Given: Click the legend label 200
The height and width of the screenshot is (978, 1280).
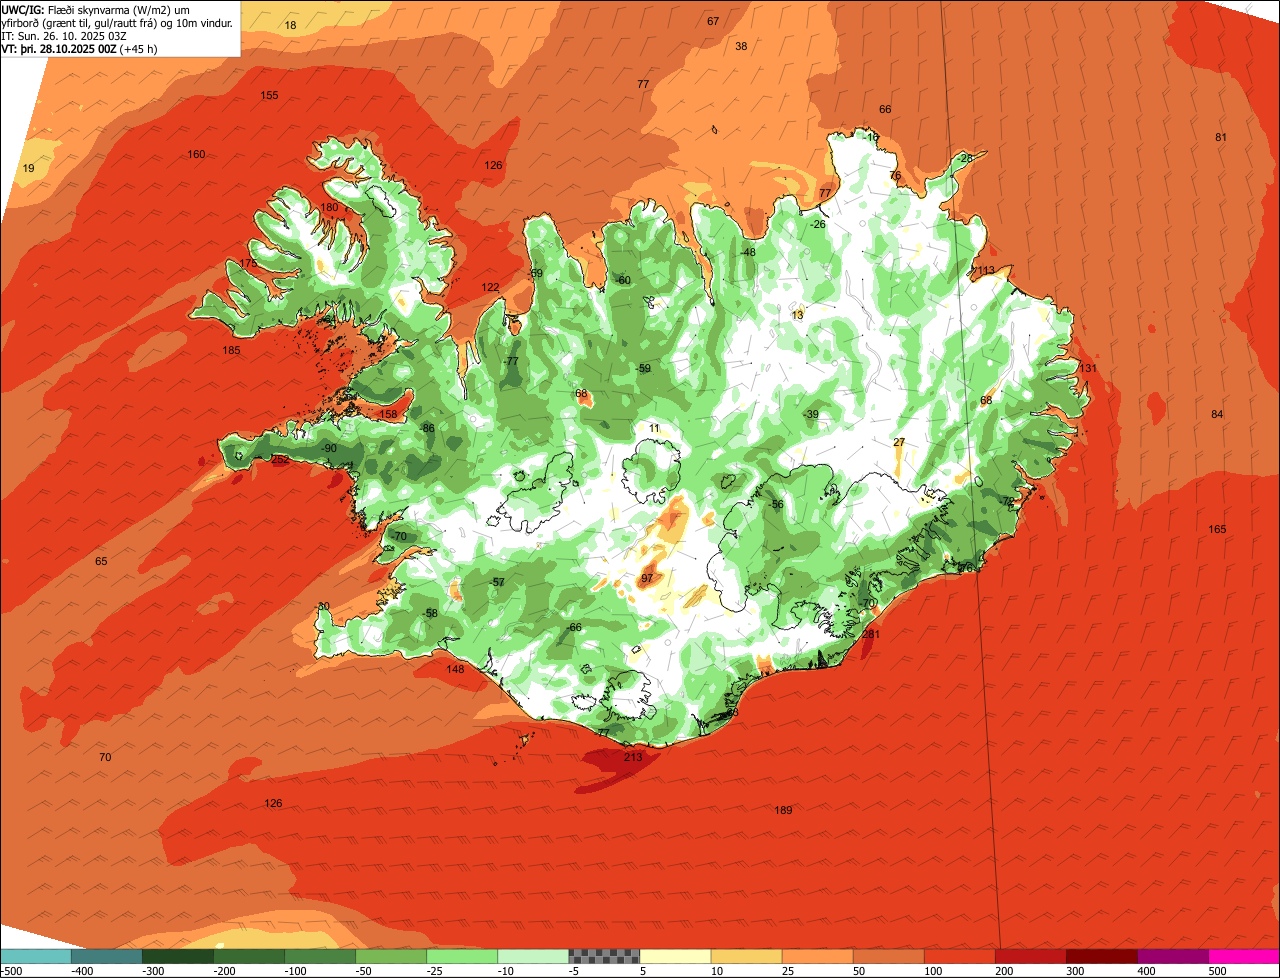Looking at the screenshot, I should [x=1005, y=971].
